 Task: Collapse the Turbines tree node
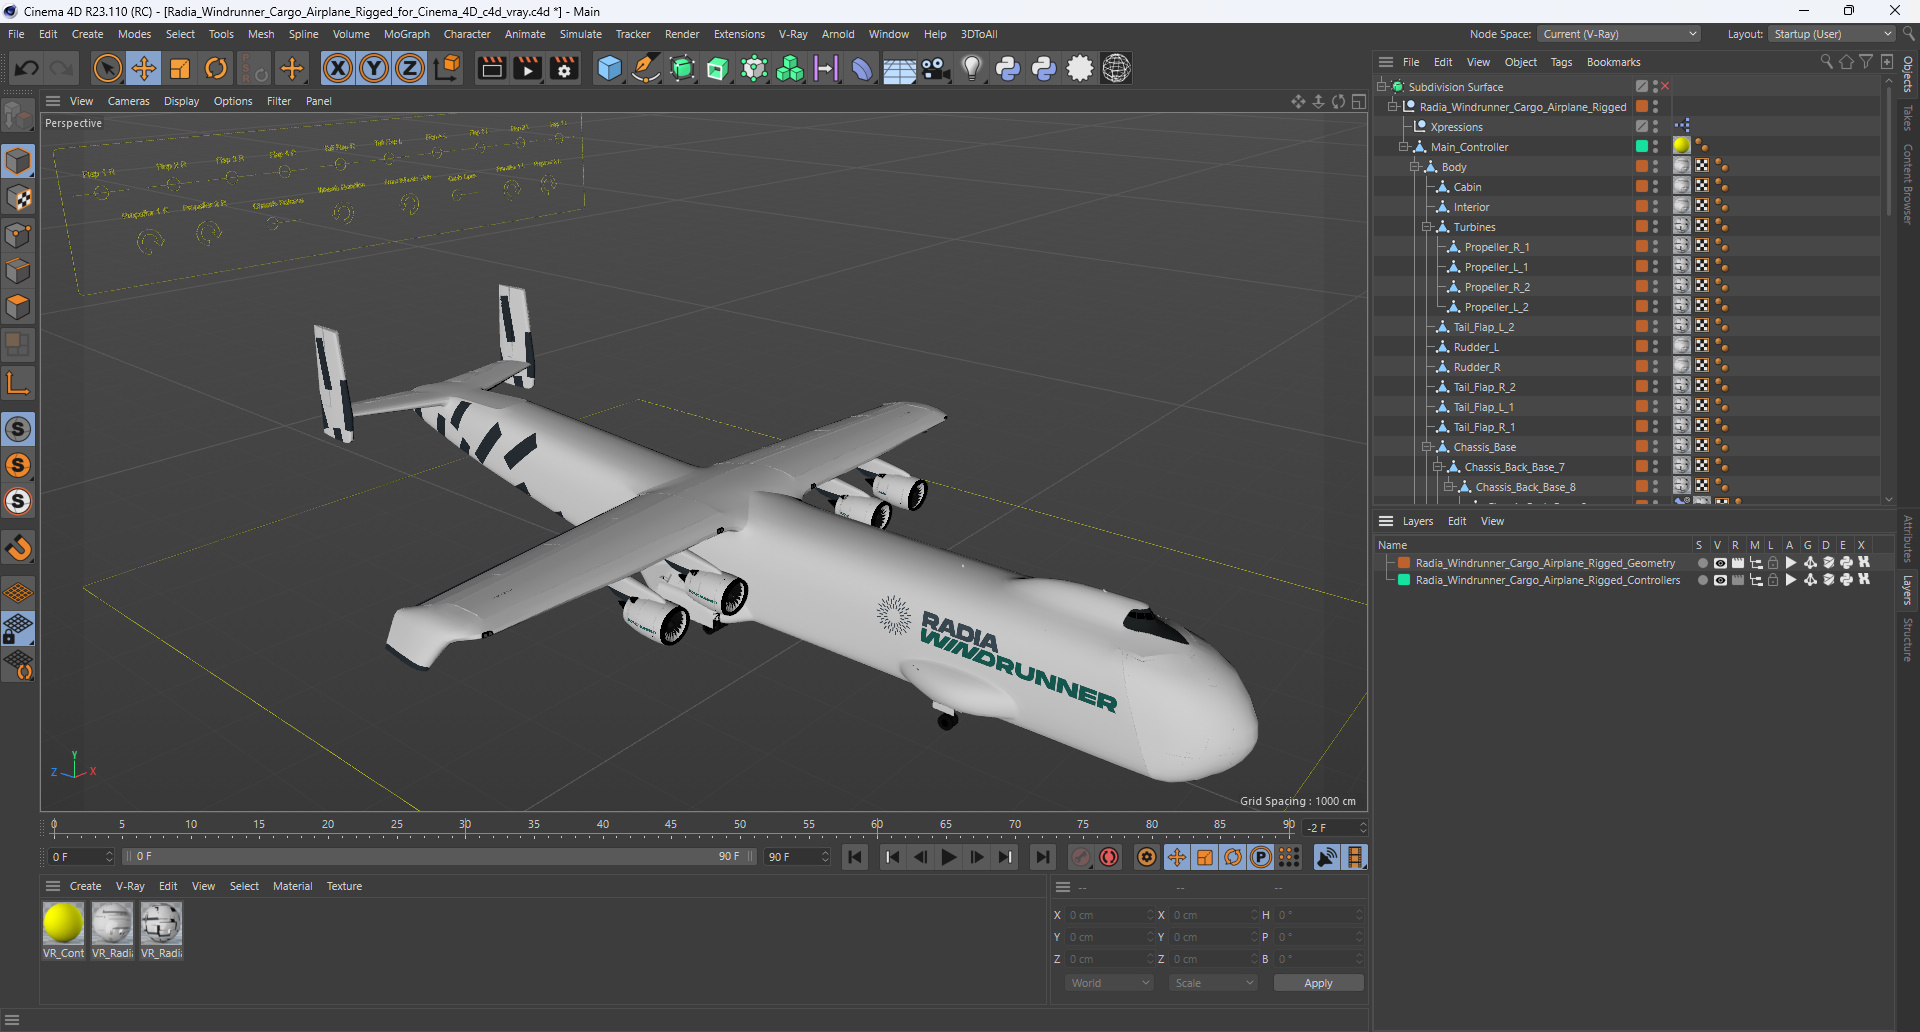1427,227
